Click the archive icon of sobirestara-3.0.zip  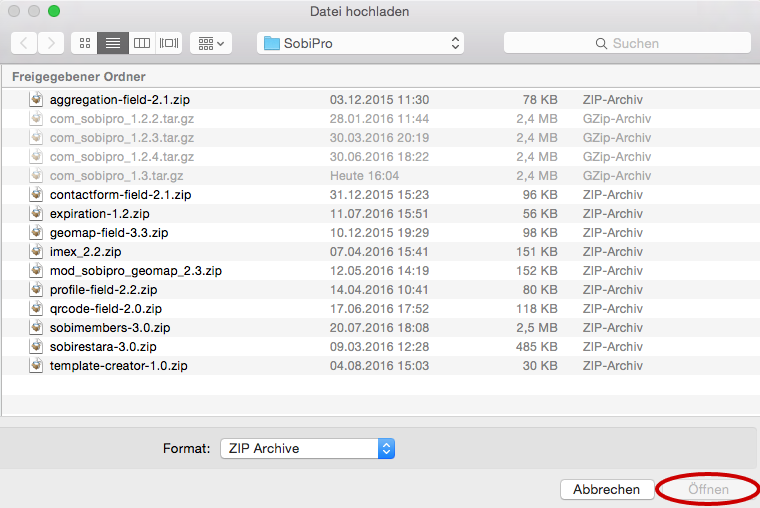pos(36,346)
